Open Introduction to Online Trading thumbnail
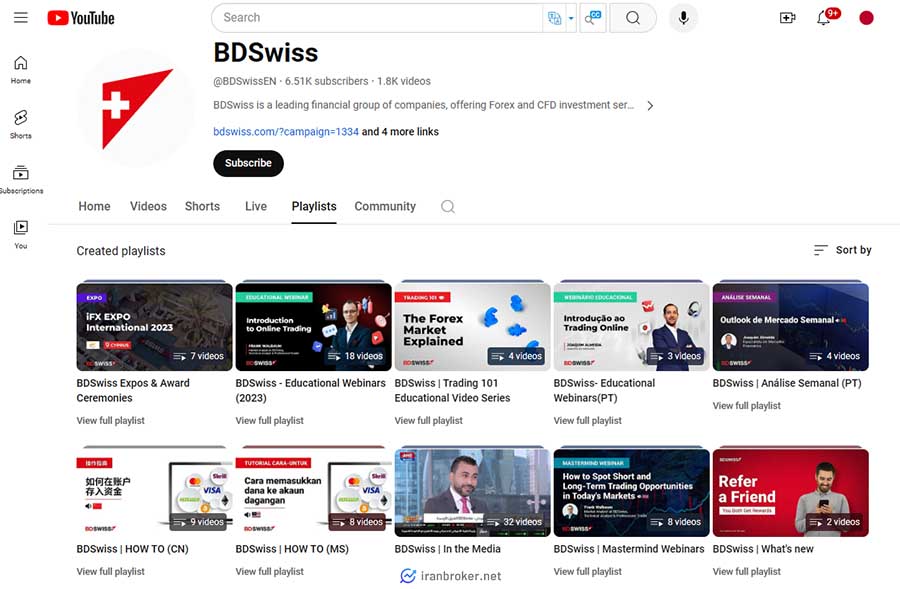Screen dimensions: 900x589 click(313, 327)
